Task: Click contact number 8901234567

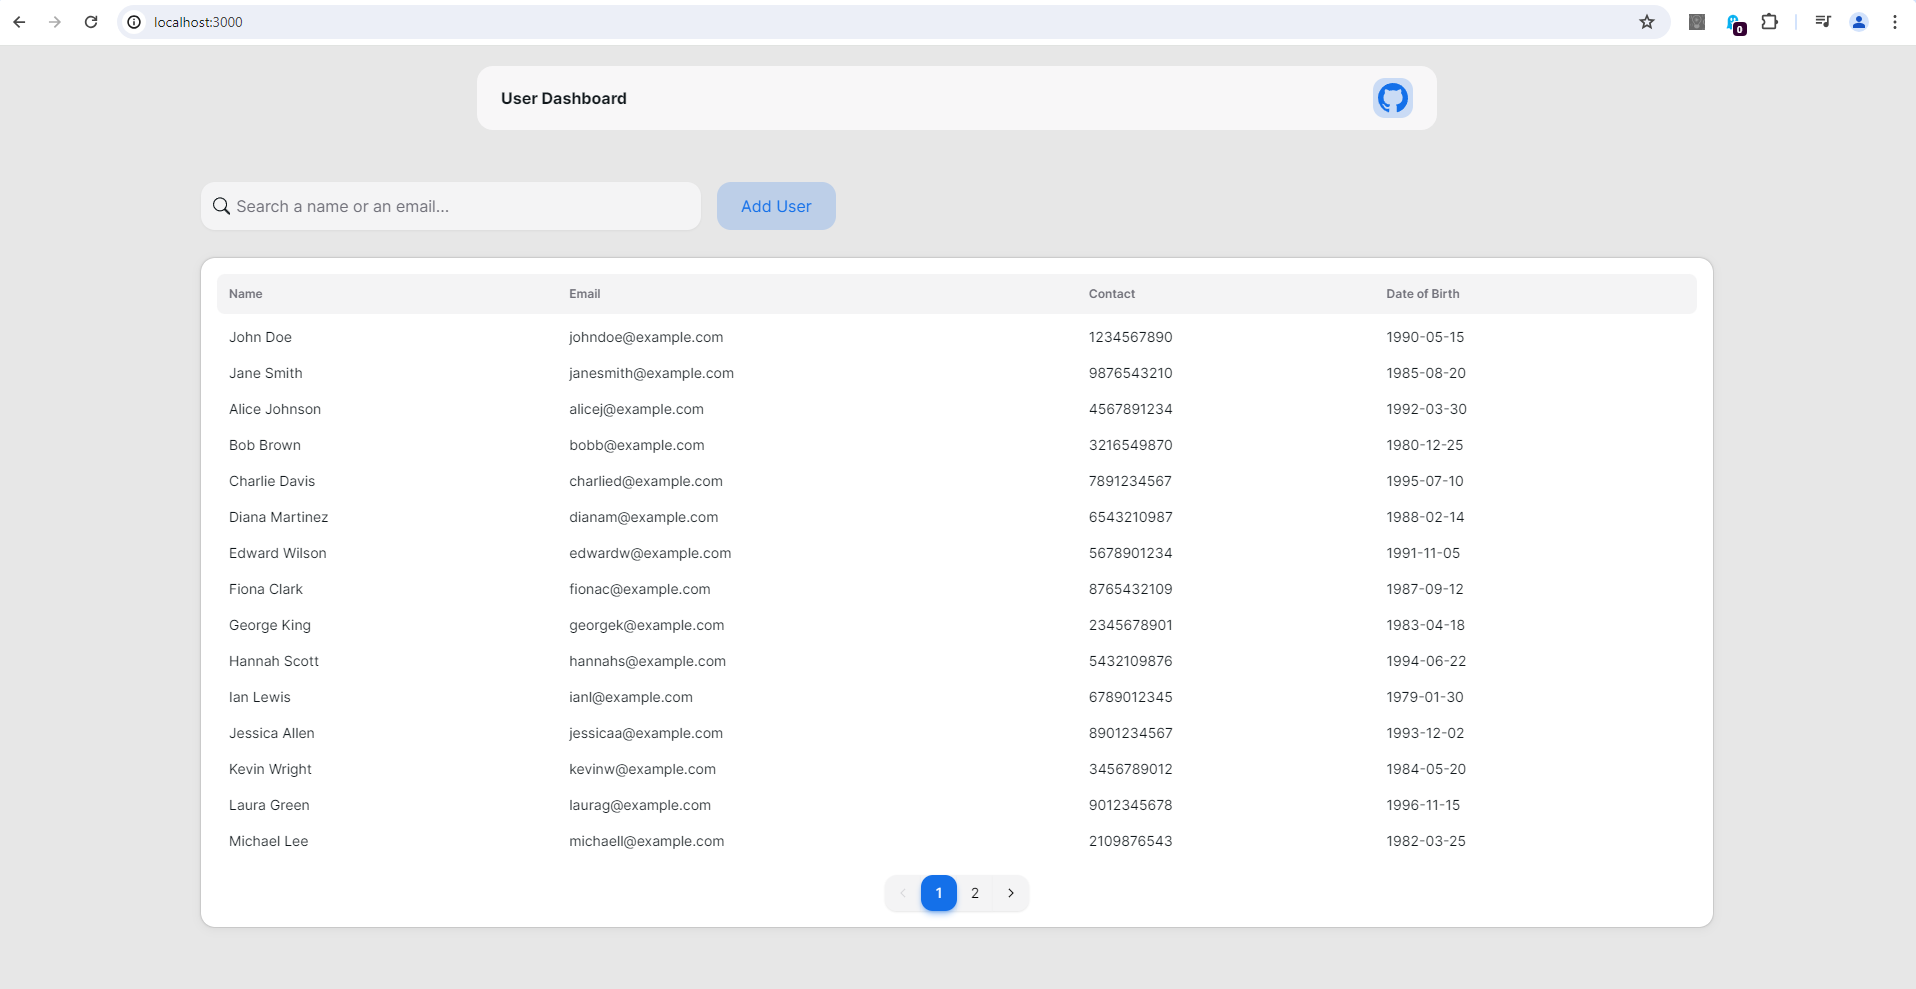Action: 1131,733
